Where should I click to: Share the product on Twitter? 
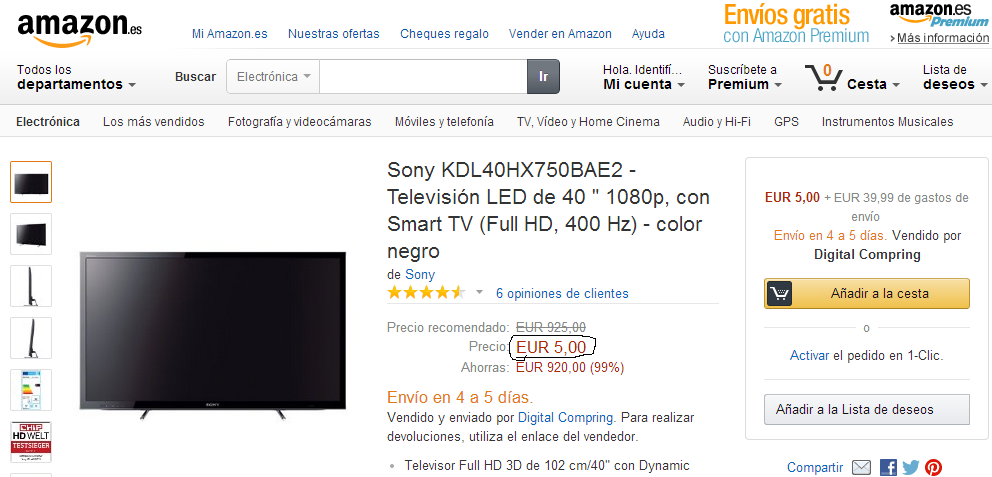910,468
